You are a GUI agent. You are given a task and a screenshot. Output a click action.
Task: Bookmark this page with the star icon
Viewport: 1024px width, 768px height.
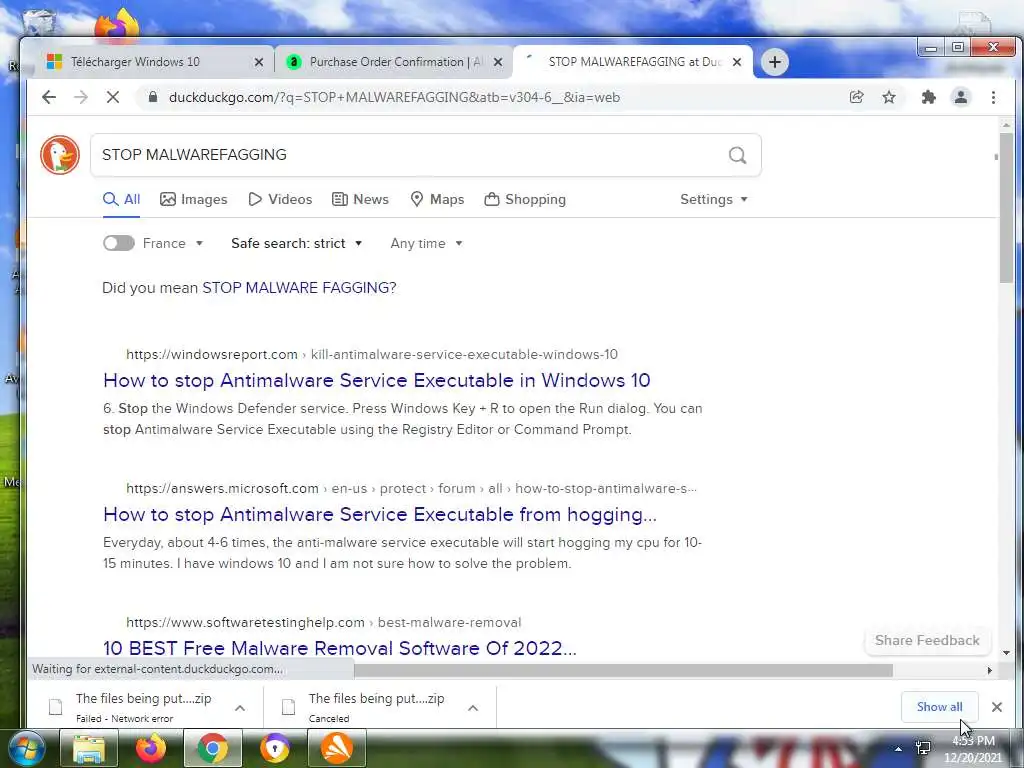[x=889, y=97]
